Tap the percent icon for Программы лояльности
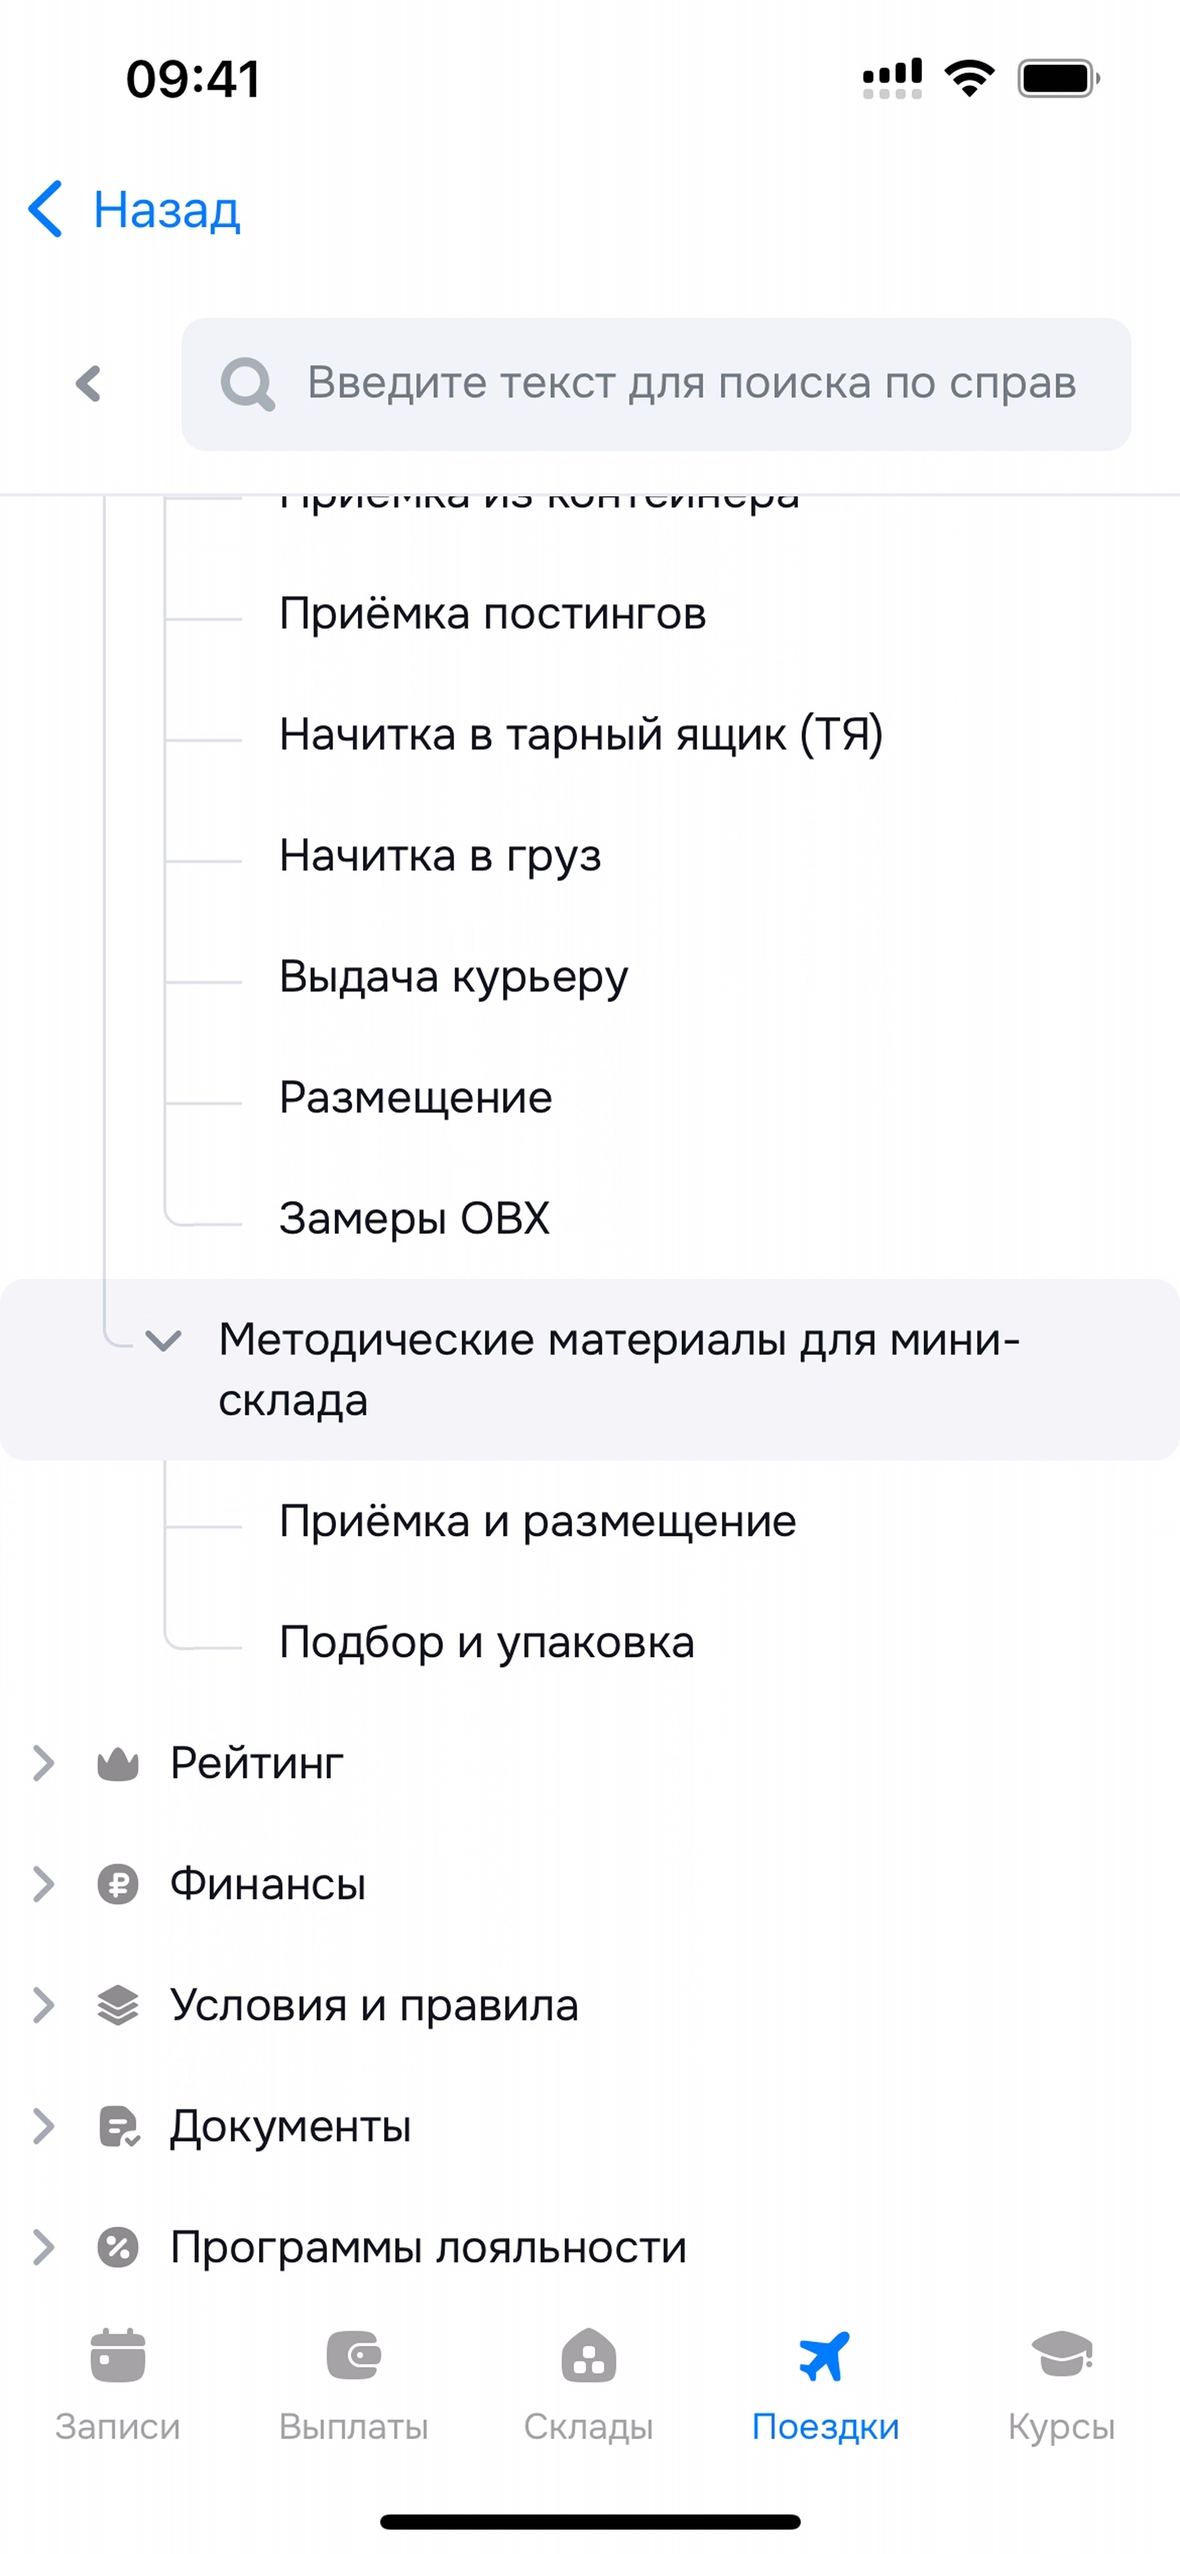The height and width of the screenshot is (2554, 1180). pyautogui.click(x=117, y=2247)
